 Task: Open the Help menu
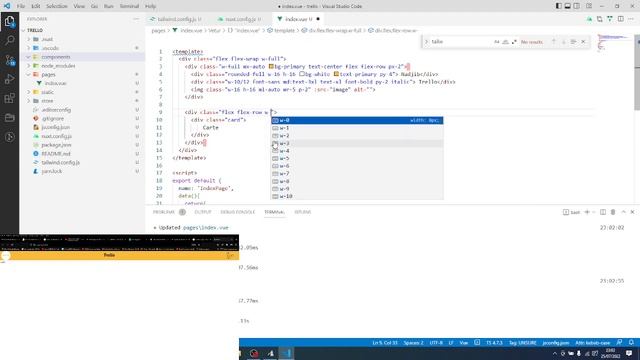(x=151, y=6)
